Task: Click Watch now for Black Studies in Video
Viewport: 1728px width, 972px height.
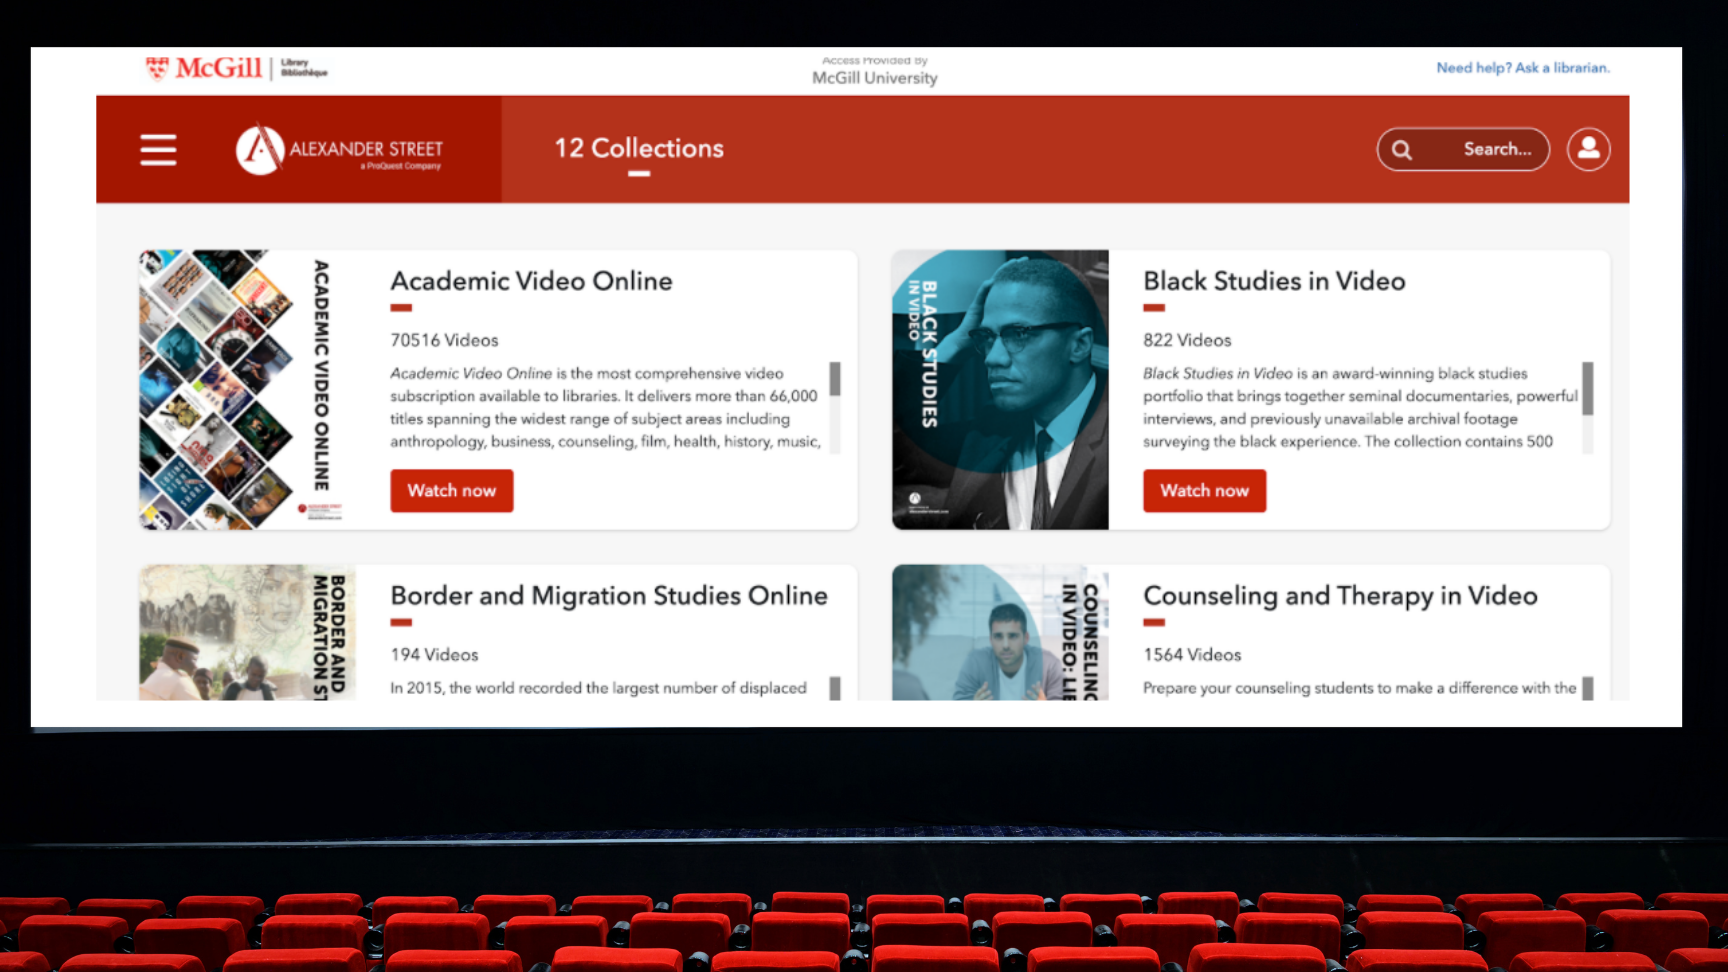Action: [x=1204, y=491]
